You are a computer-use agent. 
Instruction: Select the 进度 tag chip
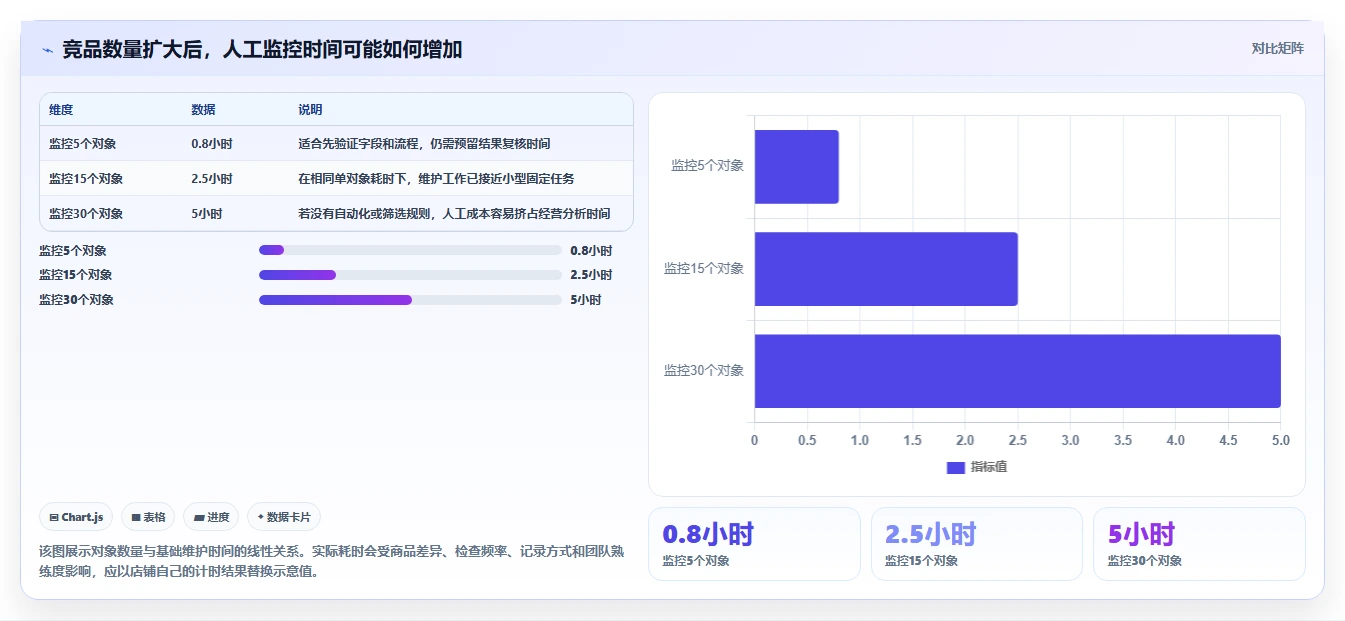(211, 517)
